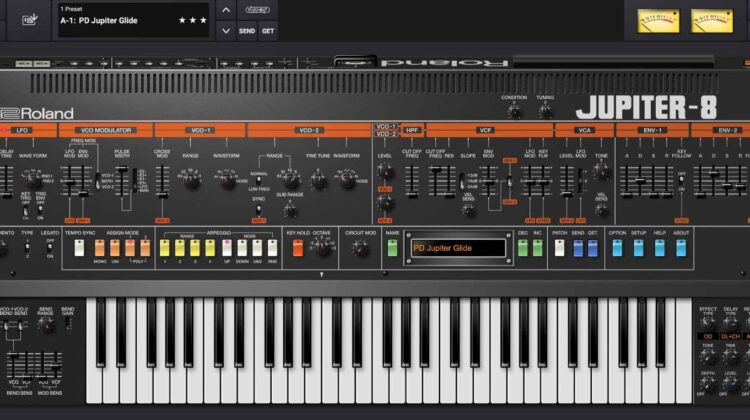
Task: Turn the CONDITION knob
Action: tap(514, 111)
